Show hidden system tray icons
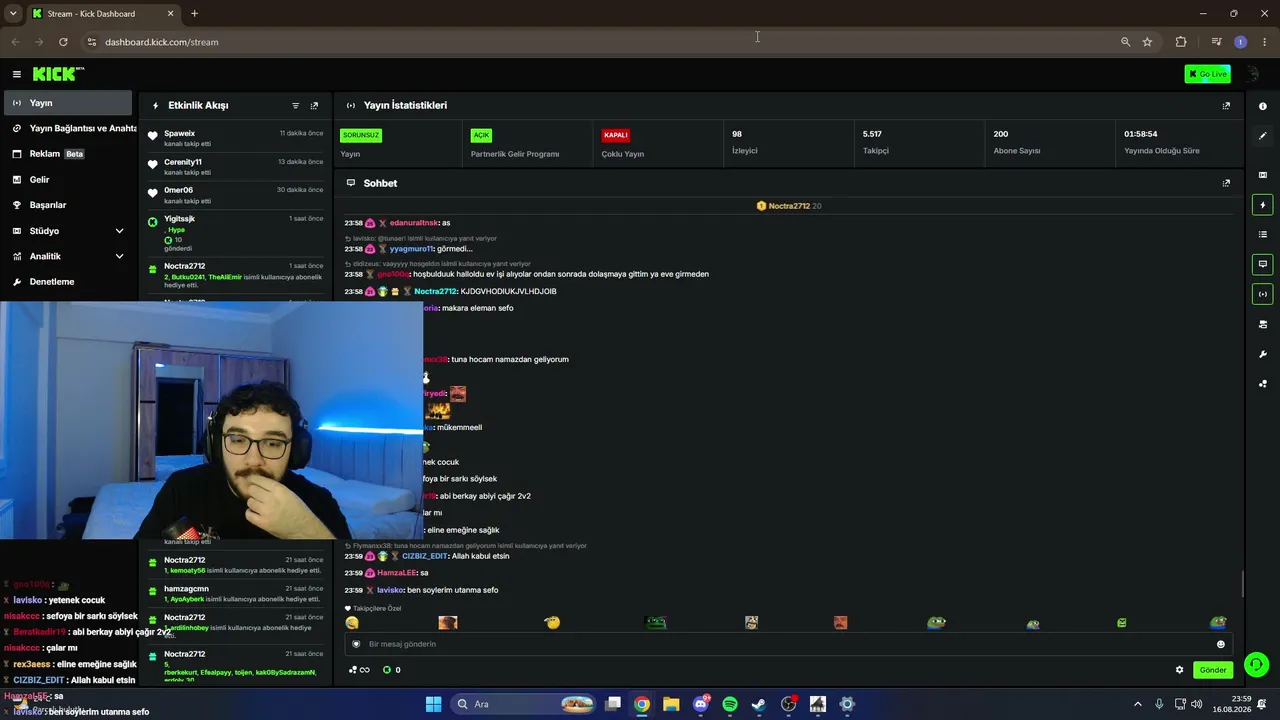Viewport: 1280px width, 720px height. [x=1137, y=704]
